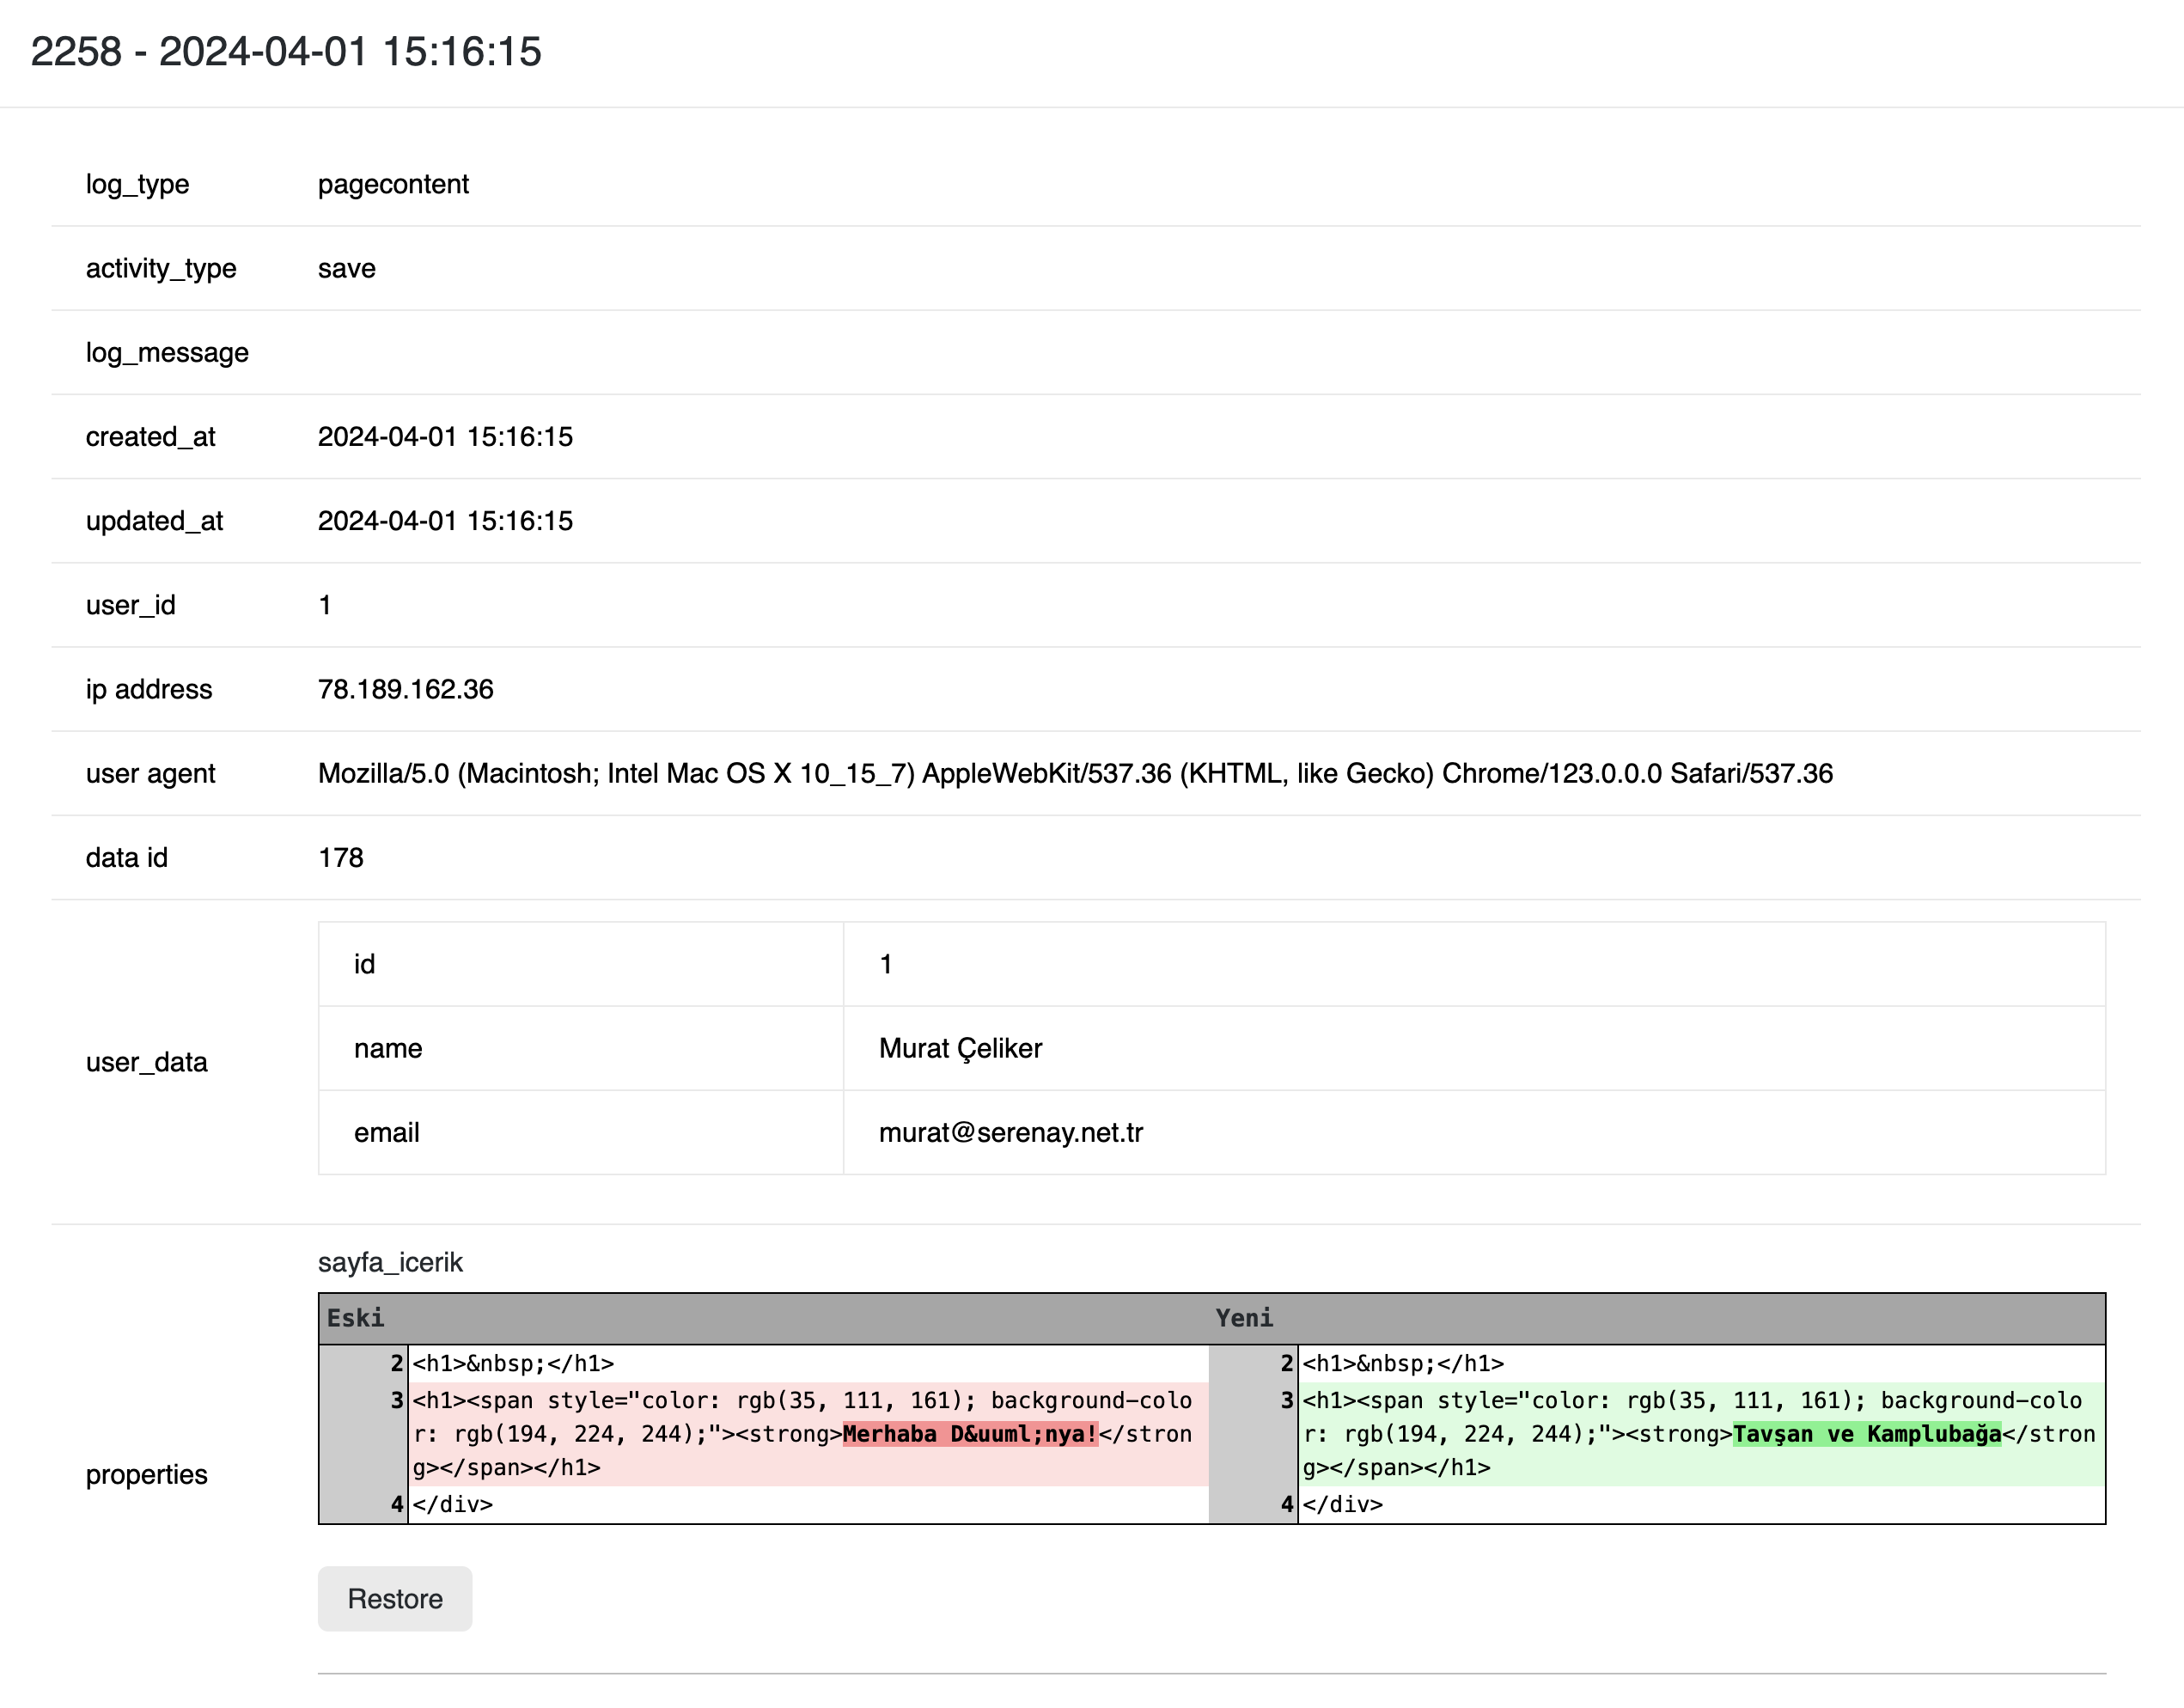Click the data id value 178

[340, 858]
